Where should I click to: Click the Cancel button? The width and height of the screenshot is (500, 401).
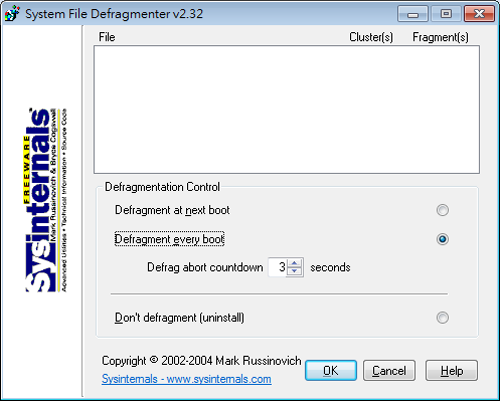click(389, 370)
